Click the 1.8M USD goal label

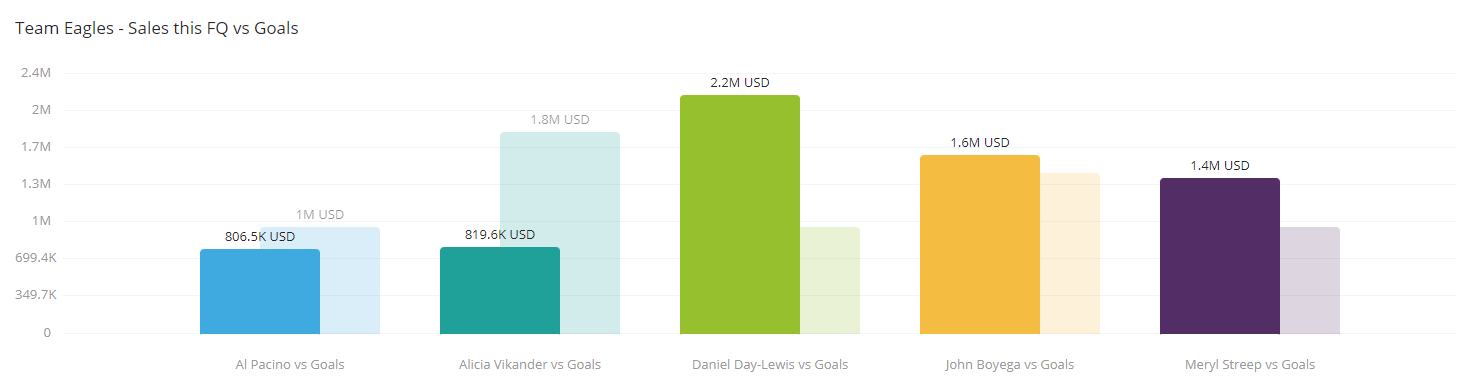560,120
